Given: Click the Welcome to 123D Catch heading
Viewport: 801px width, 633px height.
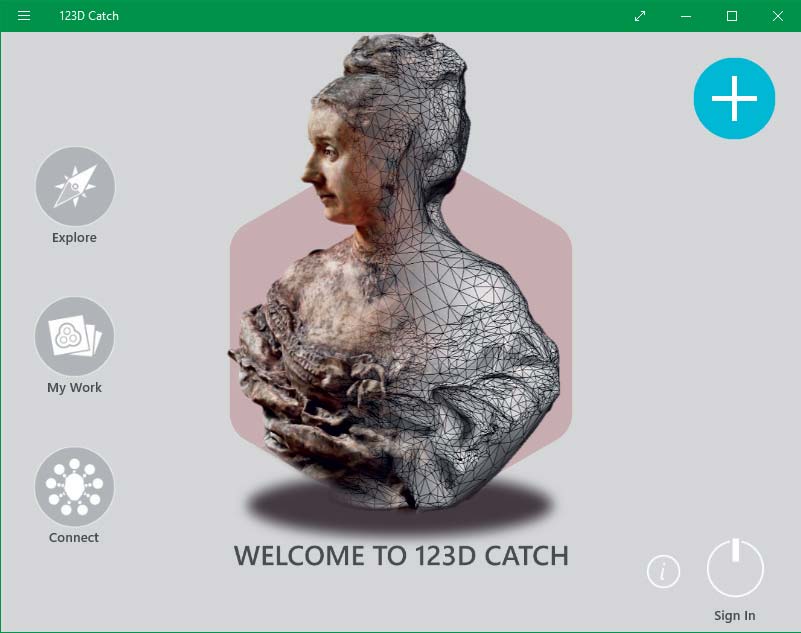Looking at the screenshot, I should [401, 556].
